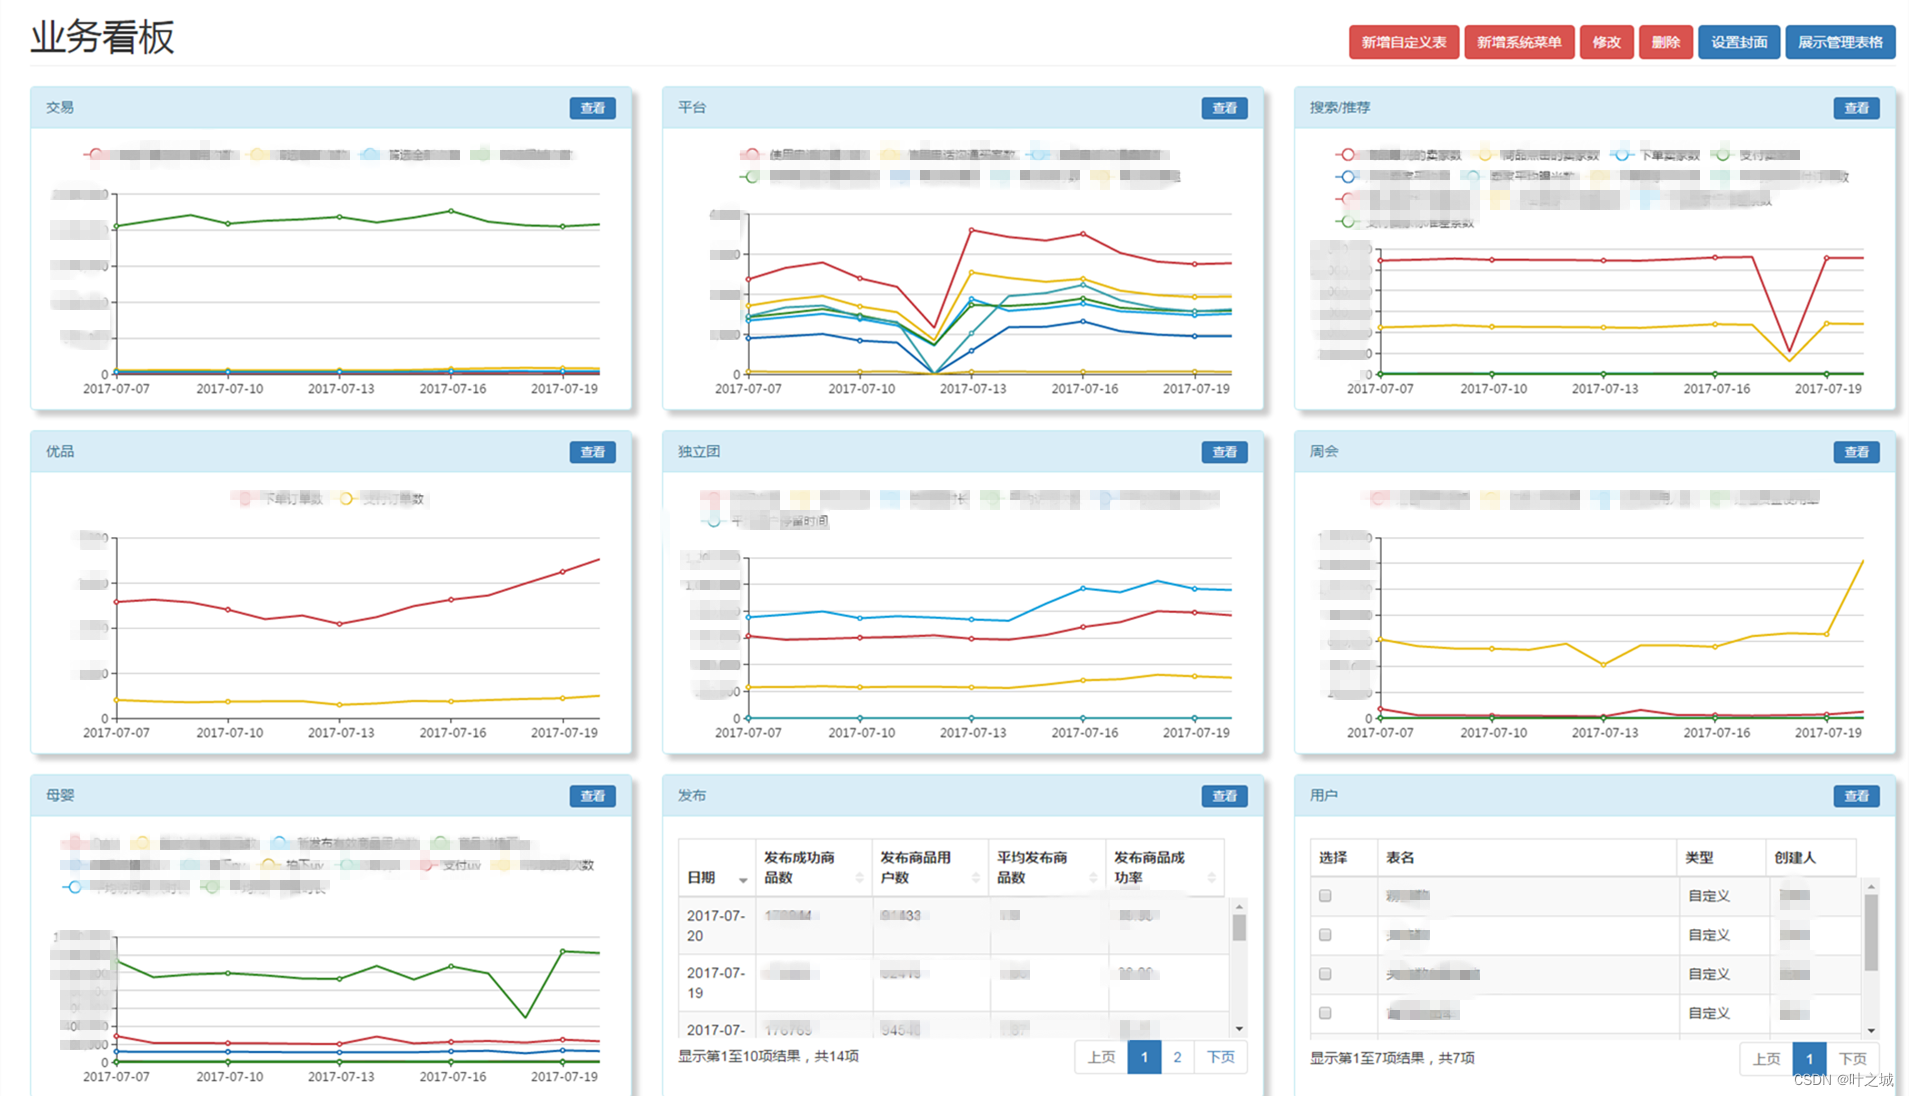This screenshot has height=1096, width=1909.
Task: Sort by 发布成功商品数 column
Action: [x=814, y=867]
